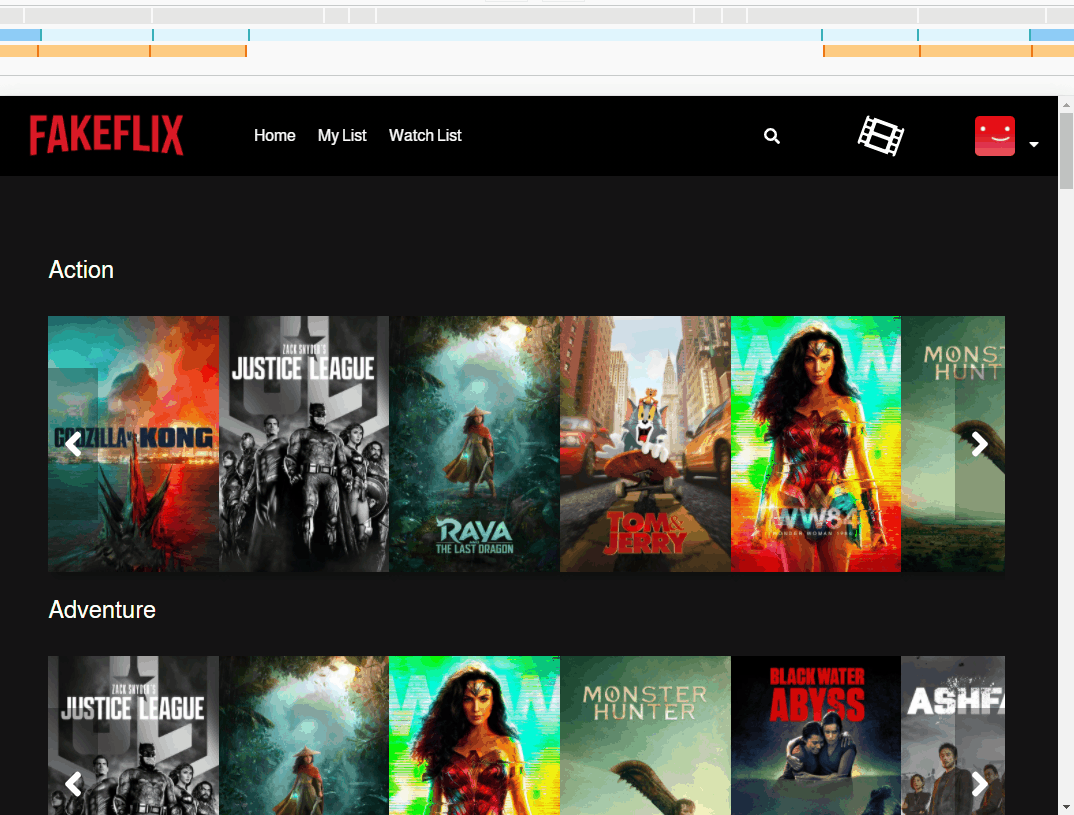Slide Adventure row to previous movies

coord(73,784)
